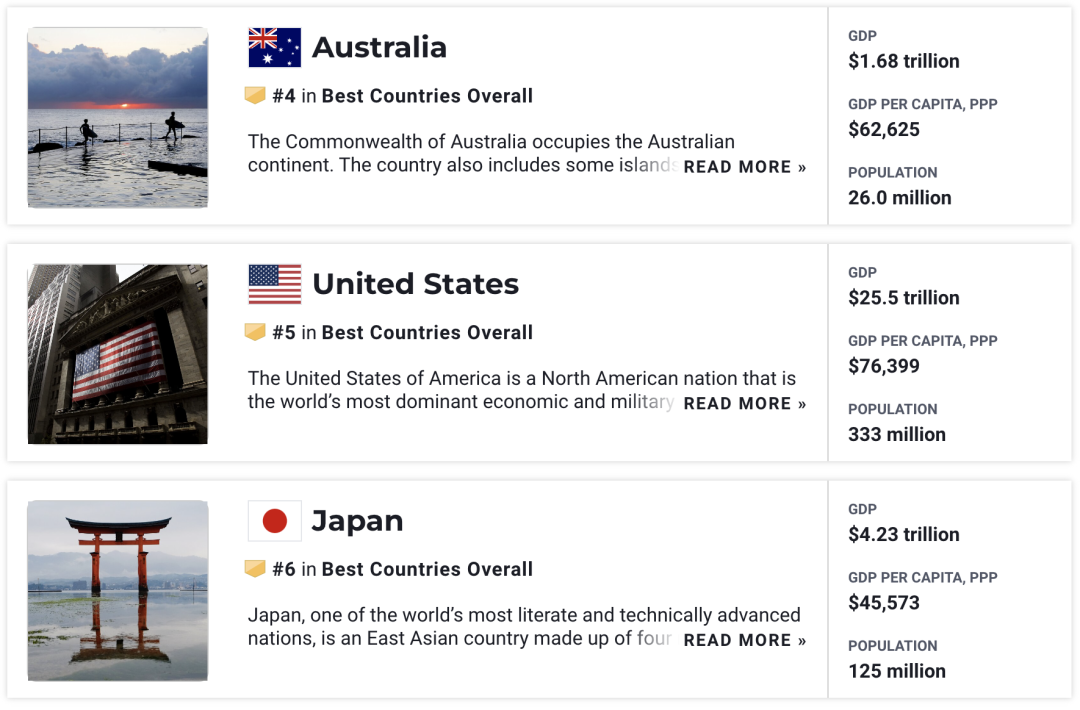Screen dimensions: 1080x710
Task: Click the Australia flag icon
Action: pos(274,47)
